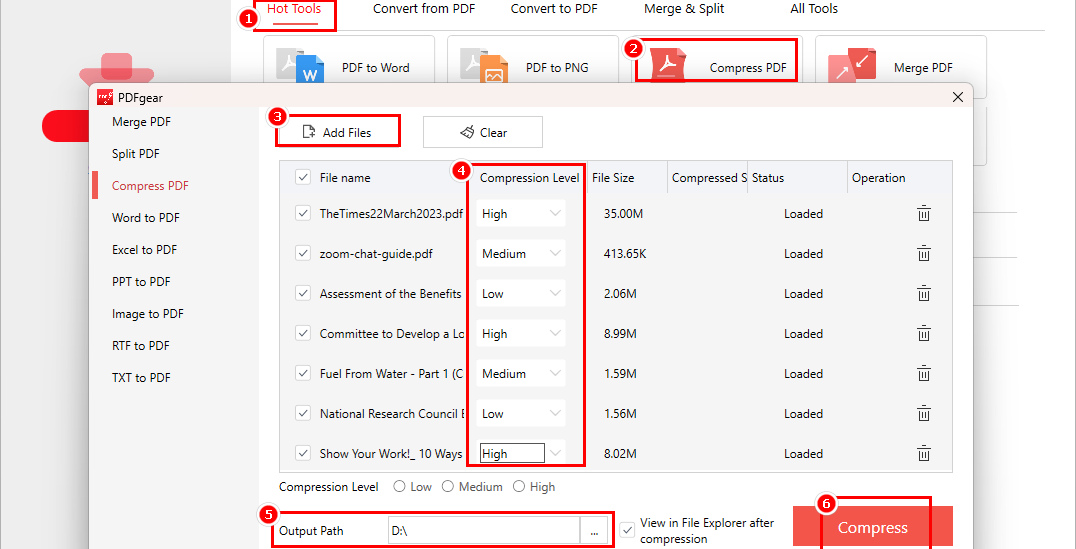Viewport: 1076px width, 549px height.
Task: Click the Status column header
Action: (768, 178)
